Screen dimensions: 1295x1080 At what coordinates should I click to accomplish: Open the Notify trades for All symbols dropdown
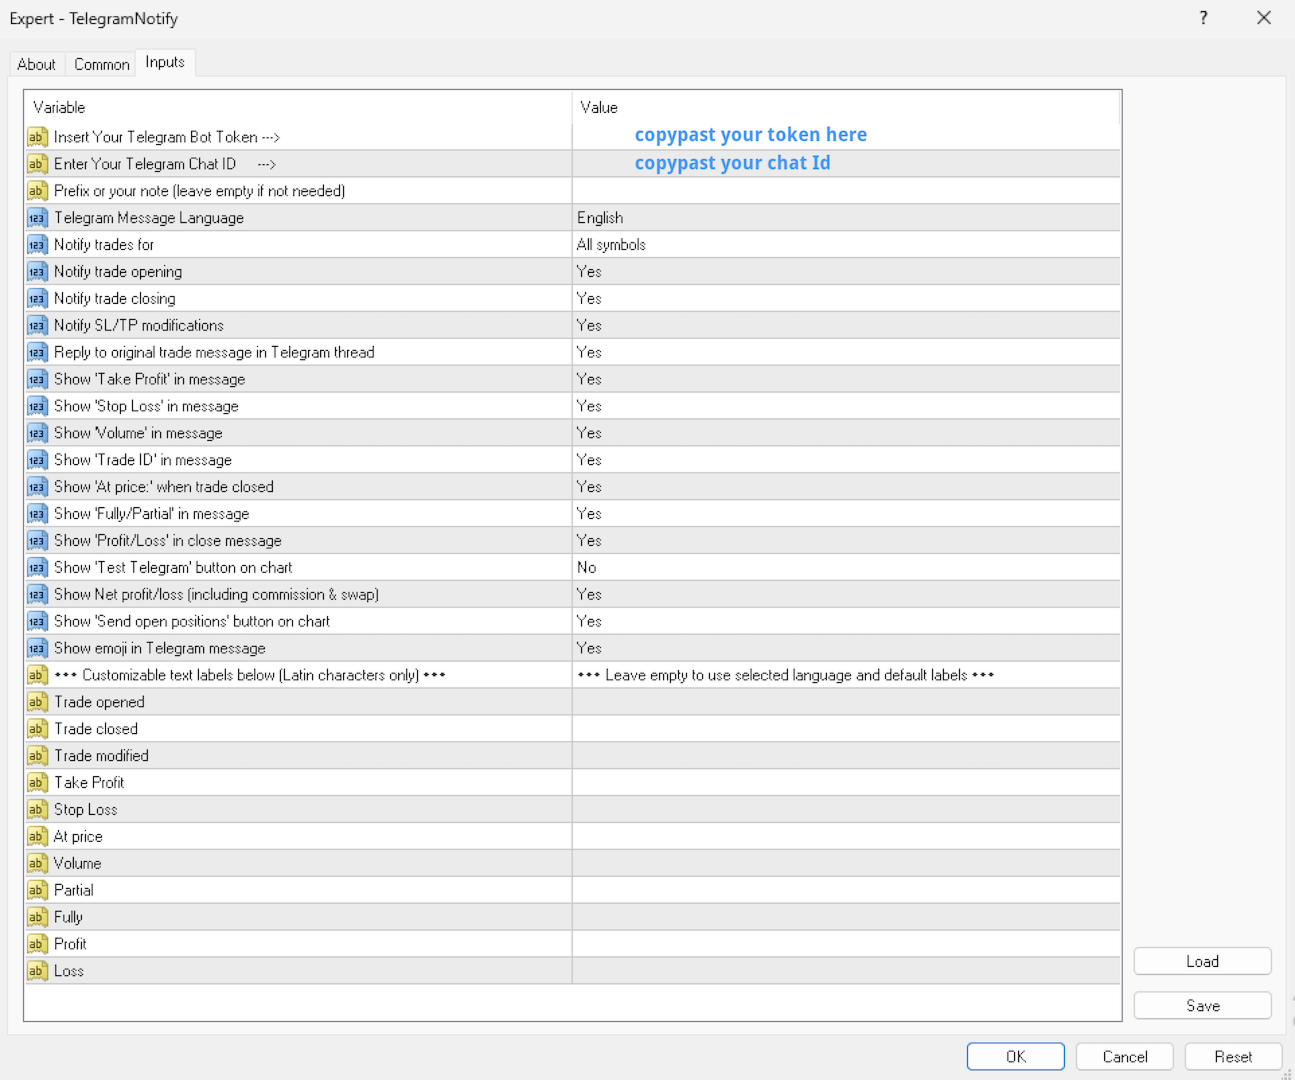click(x=611, y=245)
